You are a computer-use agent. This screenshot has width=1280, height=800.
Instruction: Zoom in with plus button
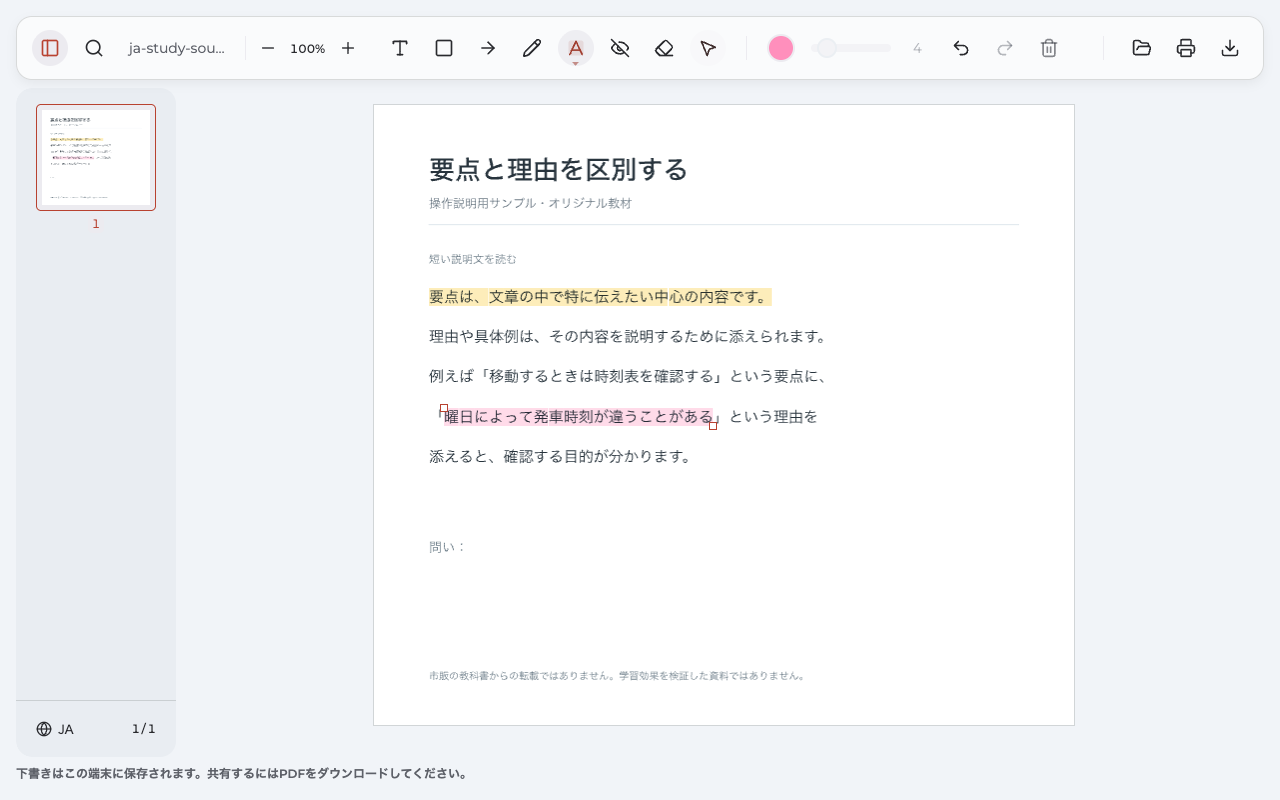point(348,48)
